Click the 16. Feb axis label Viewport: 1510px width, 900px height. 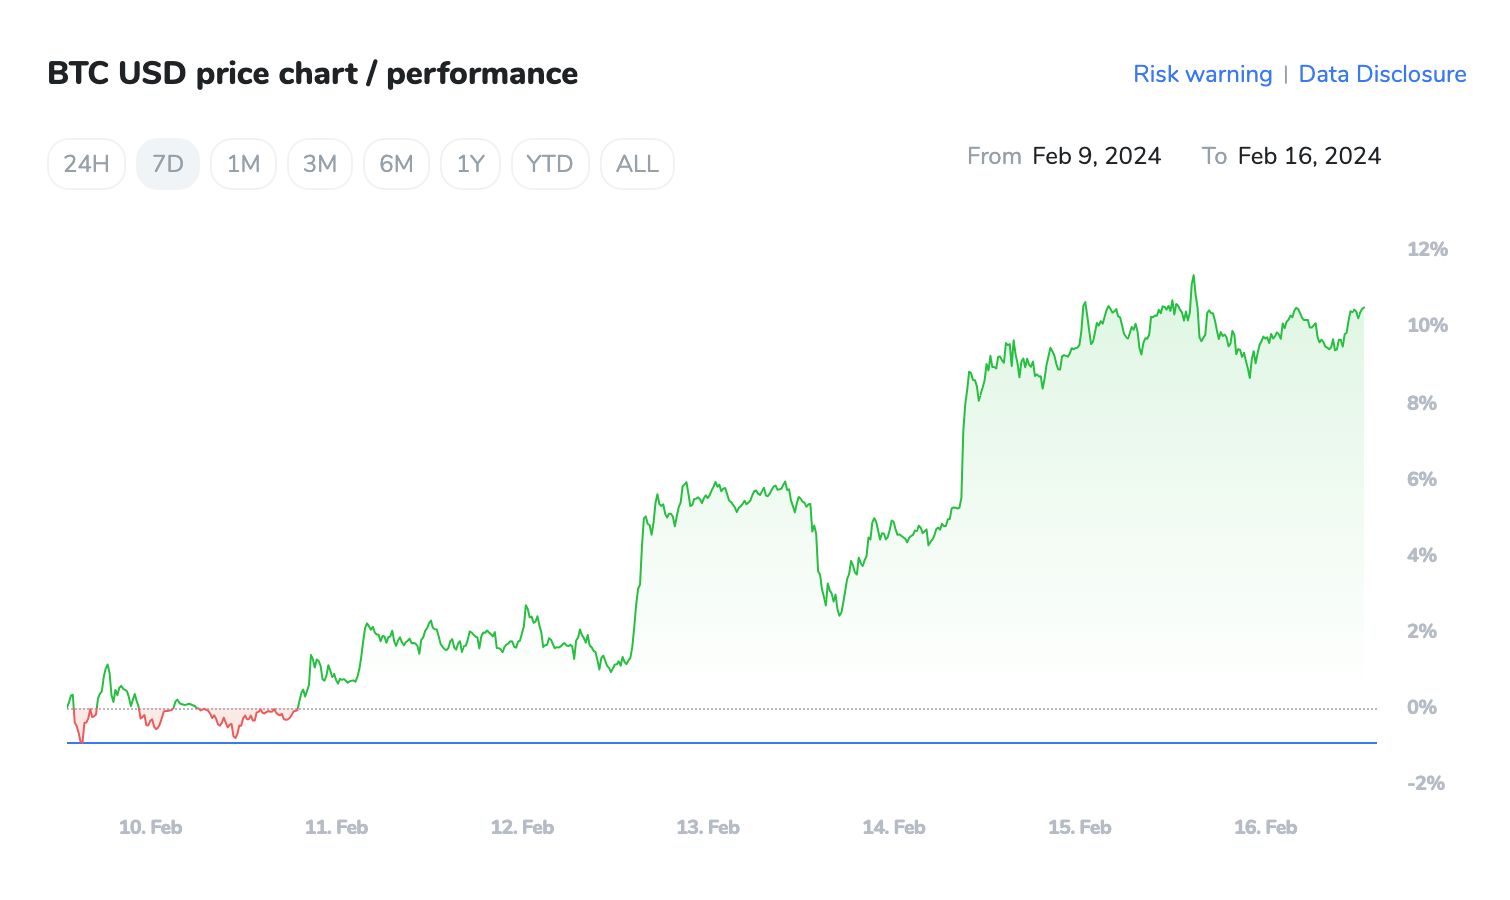pyautogui.click(x=1266, y=827)
